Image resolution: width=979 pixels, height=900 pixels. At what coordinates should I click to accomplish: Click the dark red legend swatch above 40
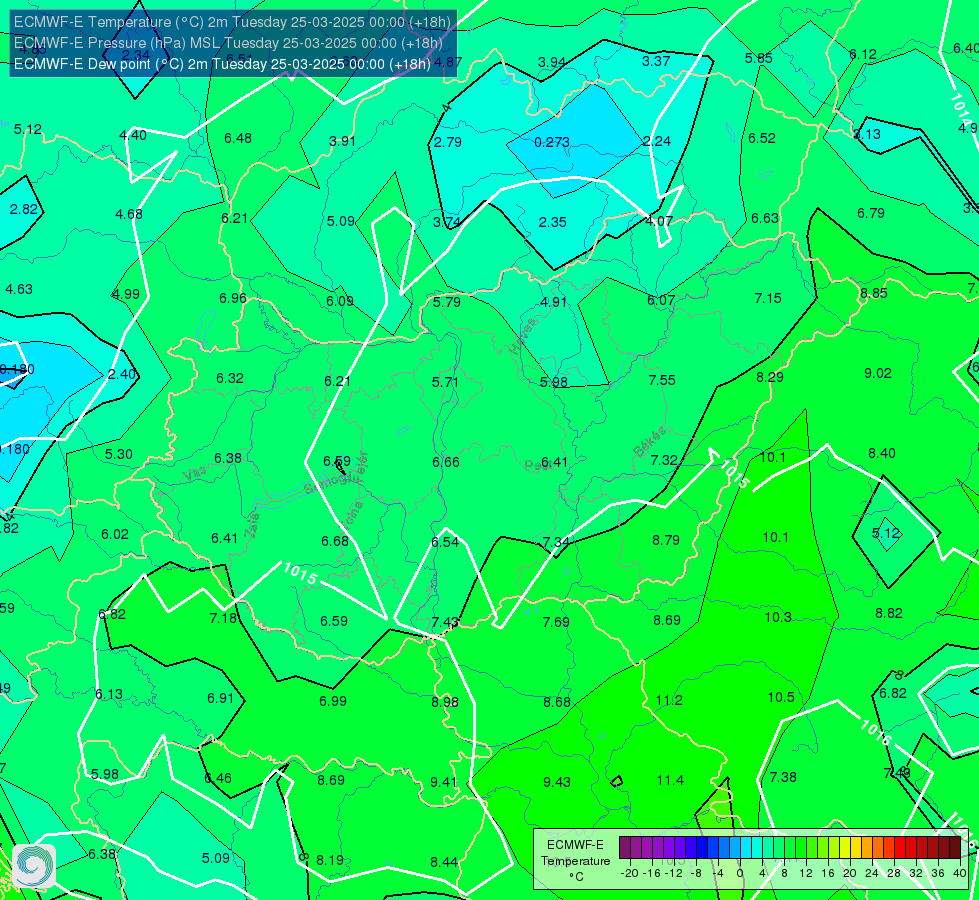click(x=955, y=848)
